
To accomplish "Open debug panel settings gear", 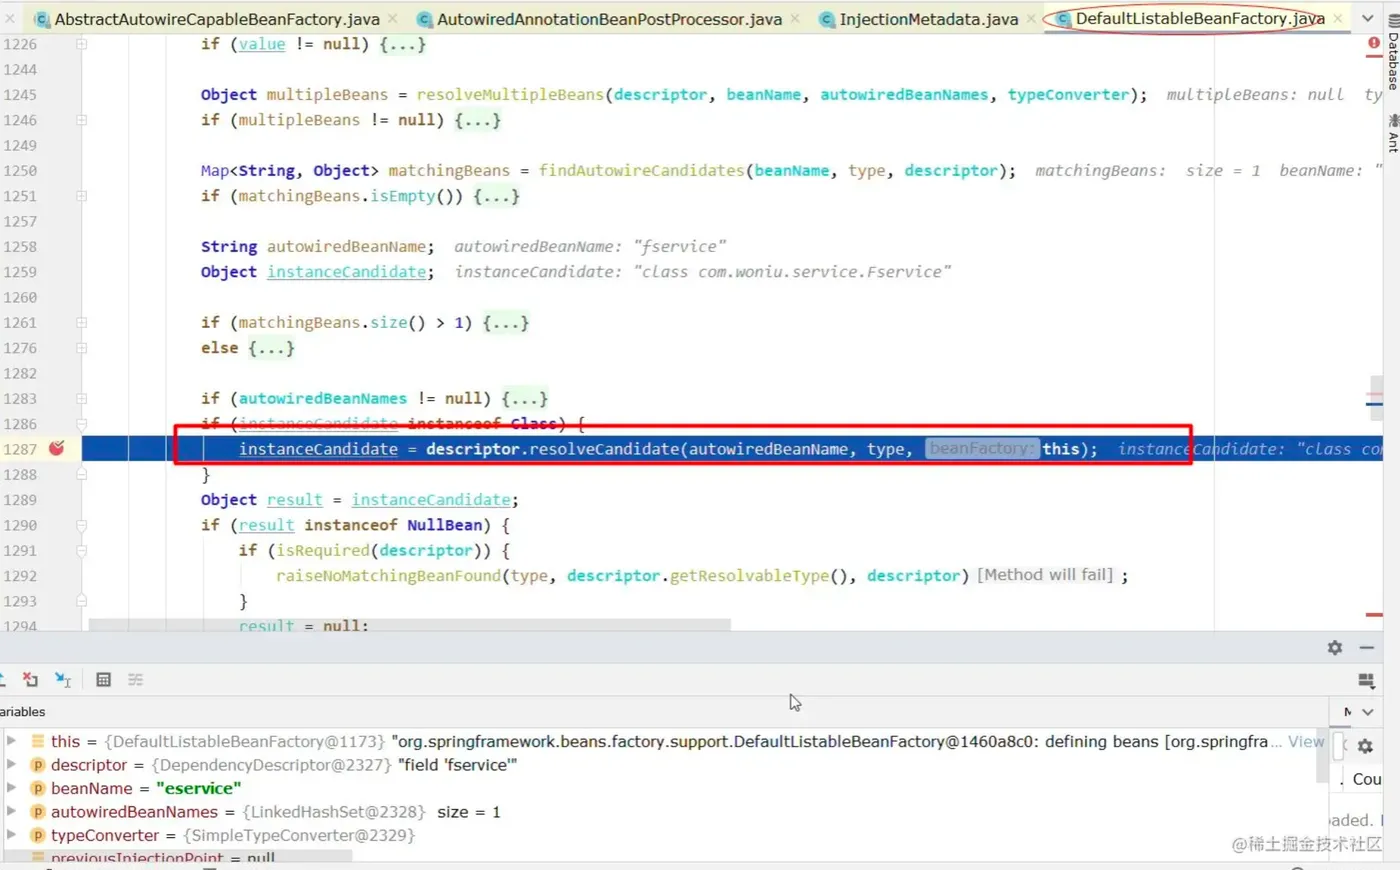I will point(1335,648).
